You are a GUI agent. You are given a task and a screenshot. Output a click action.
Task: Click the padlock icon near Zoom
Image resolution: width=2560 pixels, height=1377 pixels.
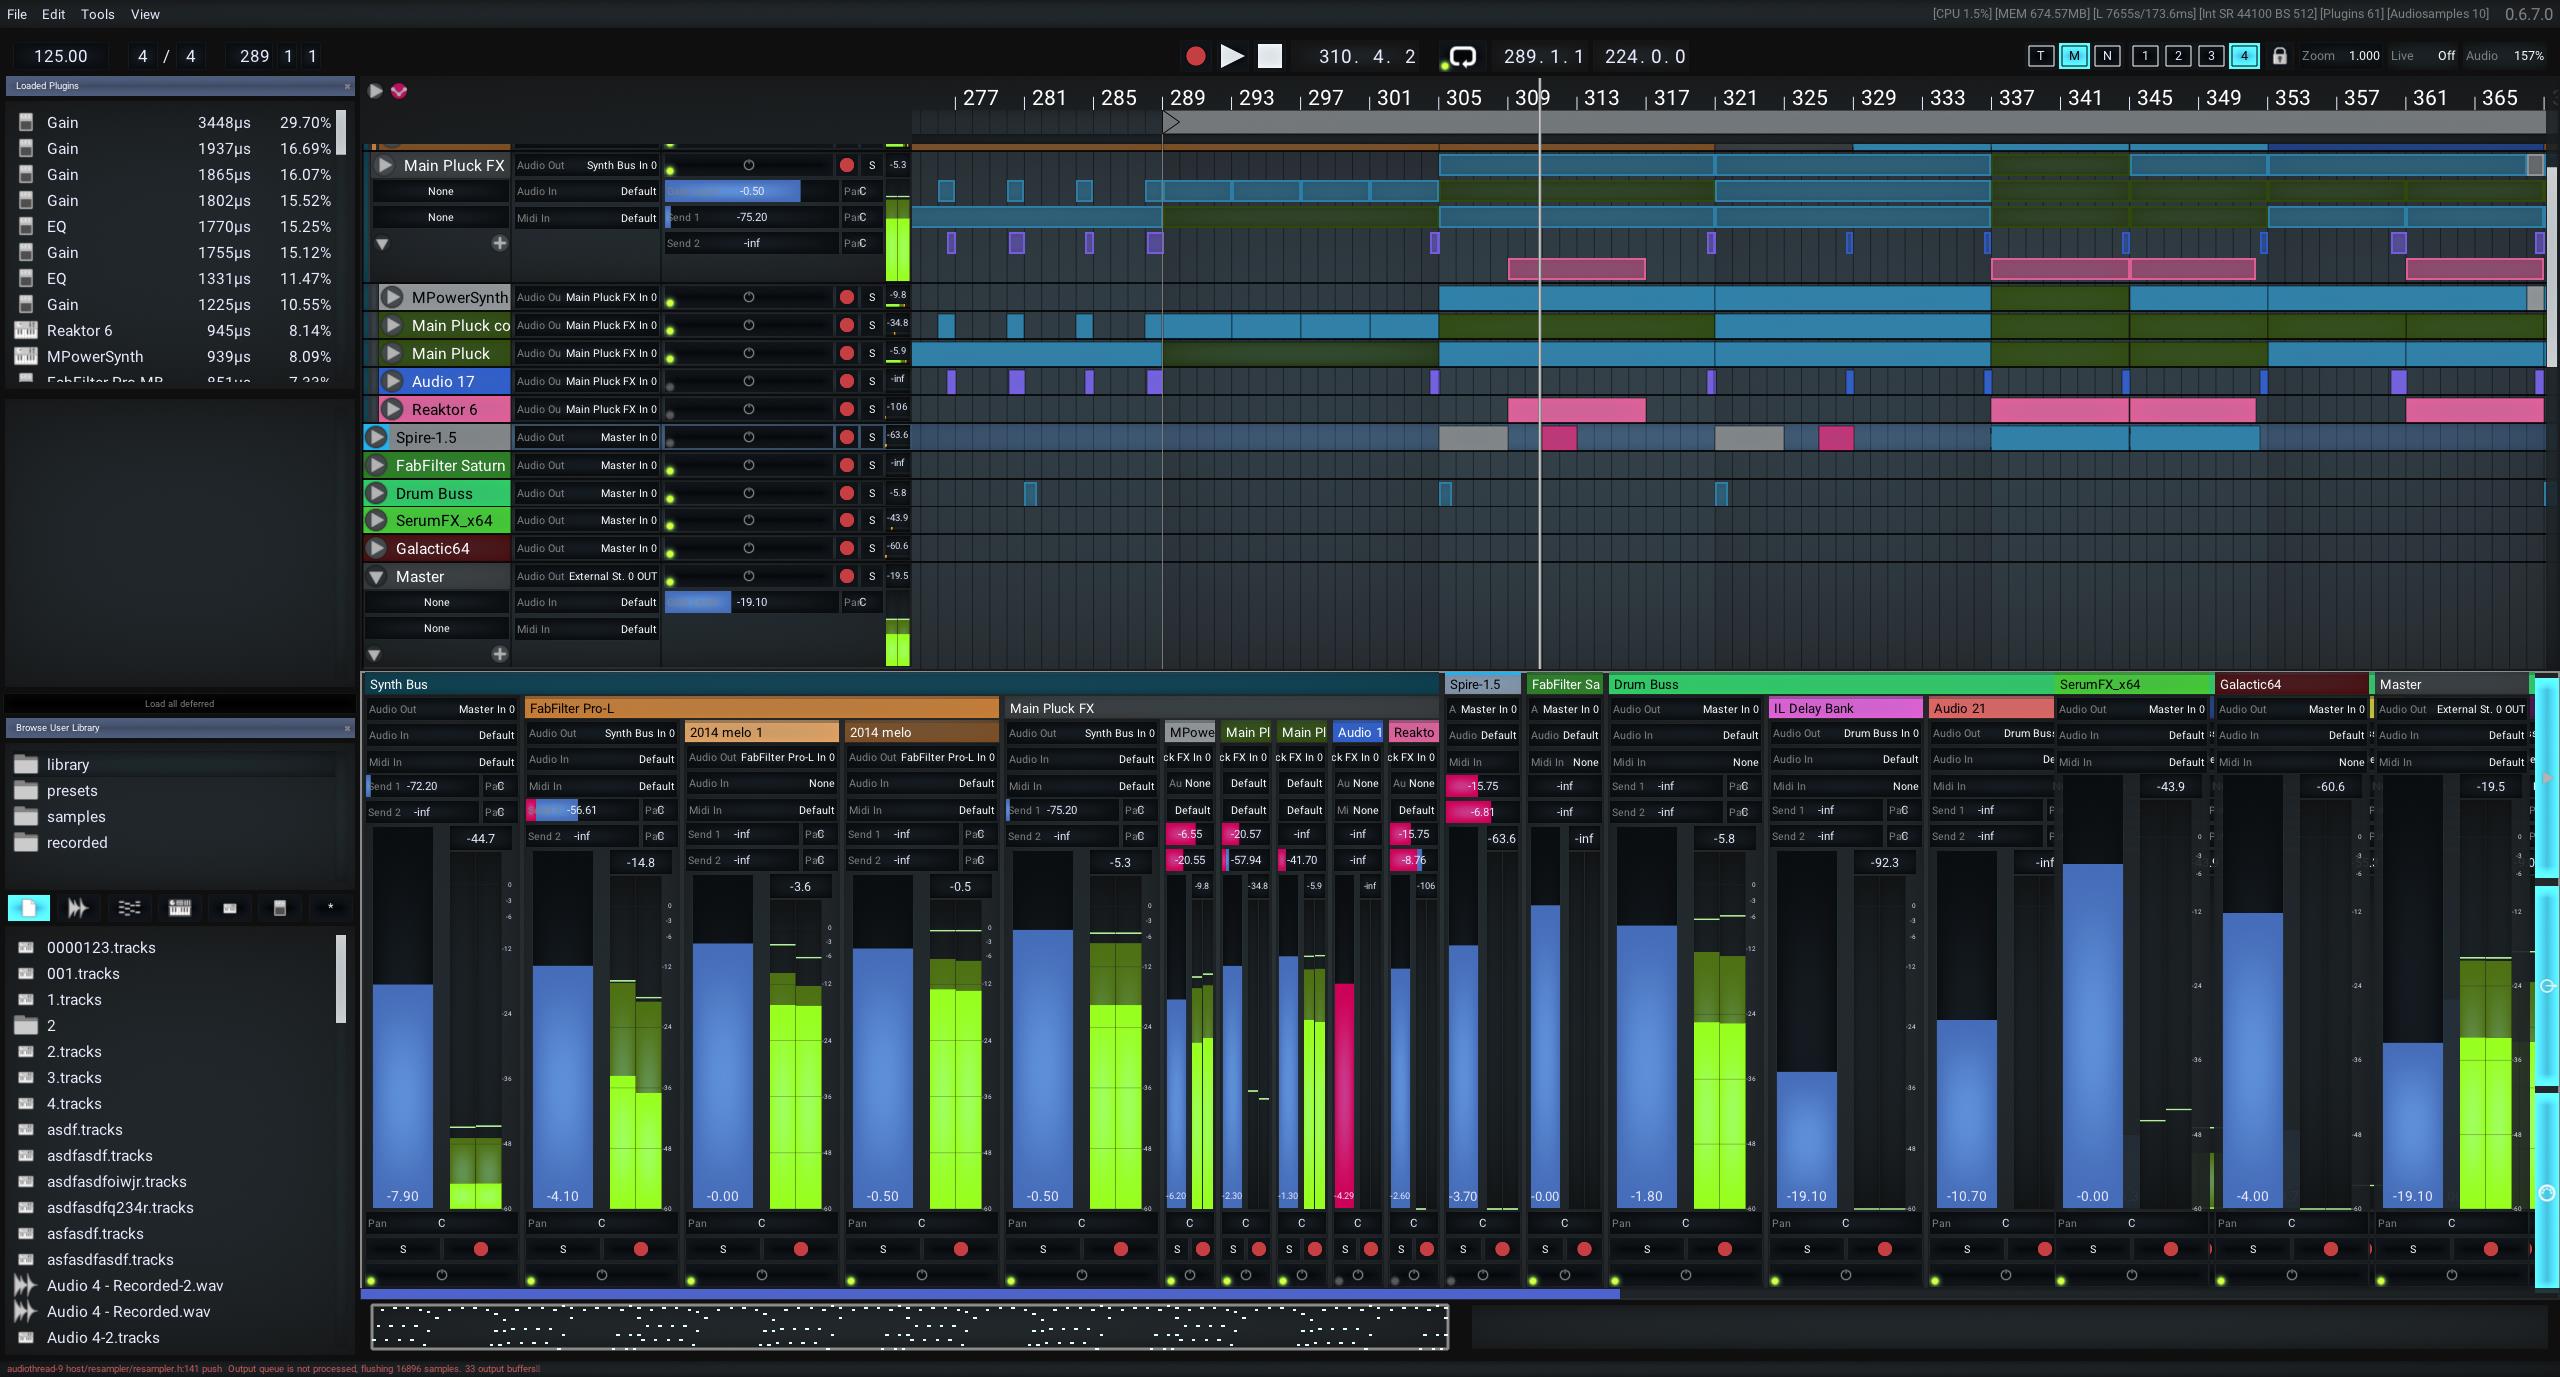point(2279,56)
